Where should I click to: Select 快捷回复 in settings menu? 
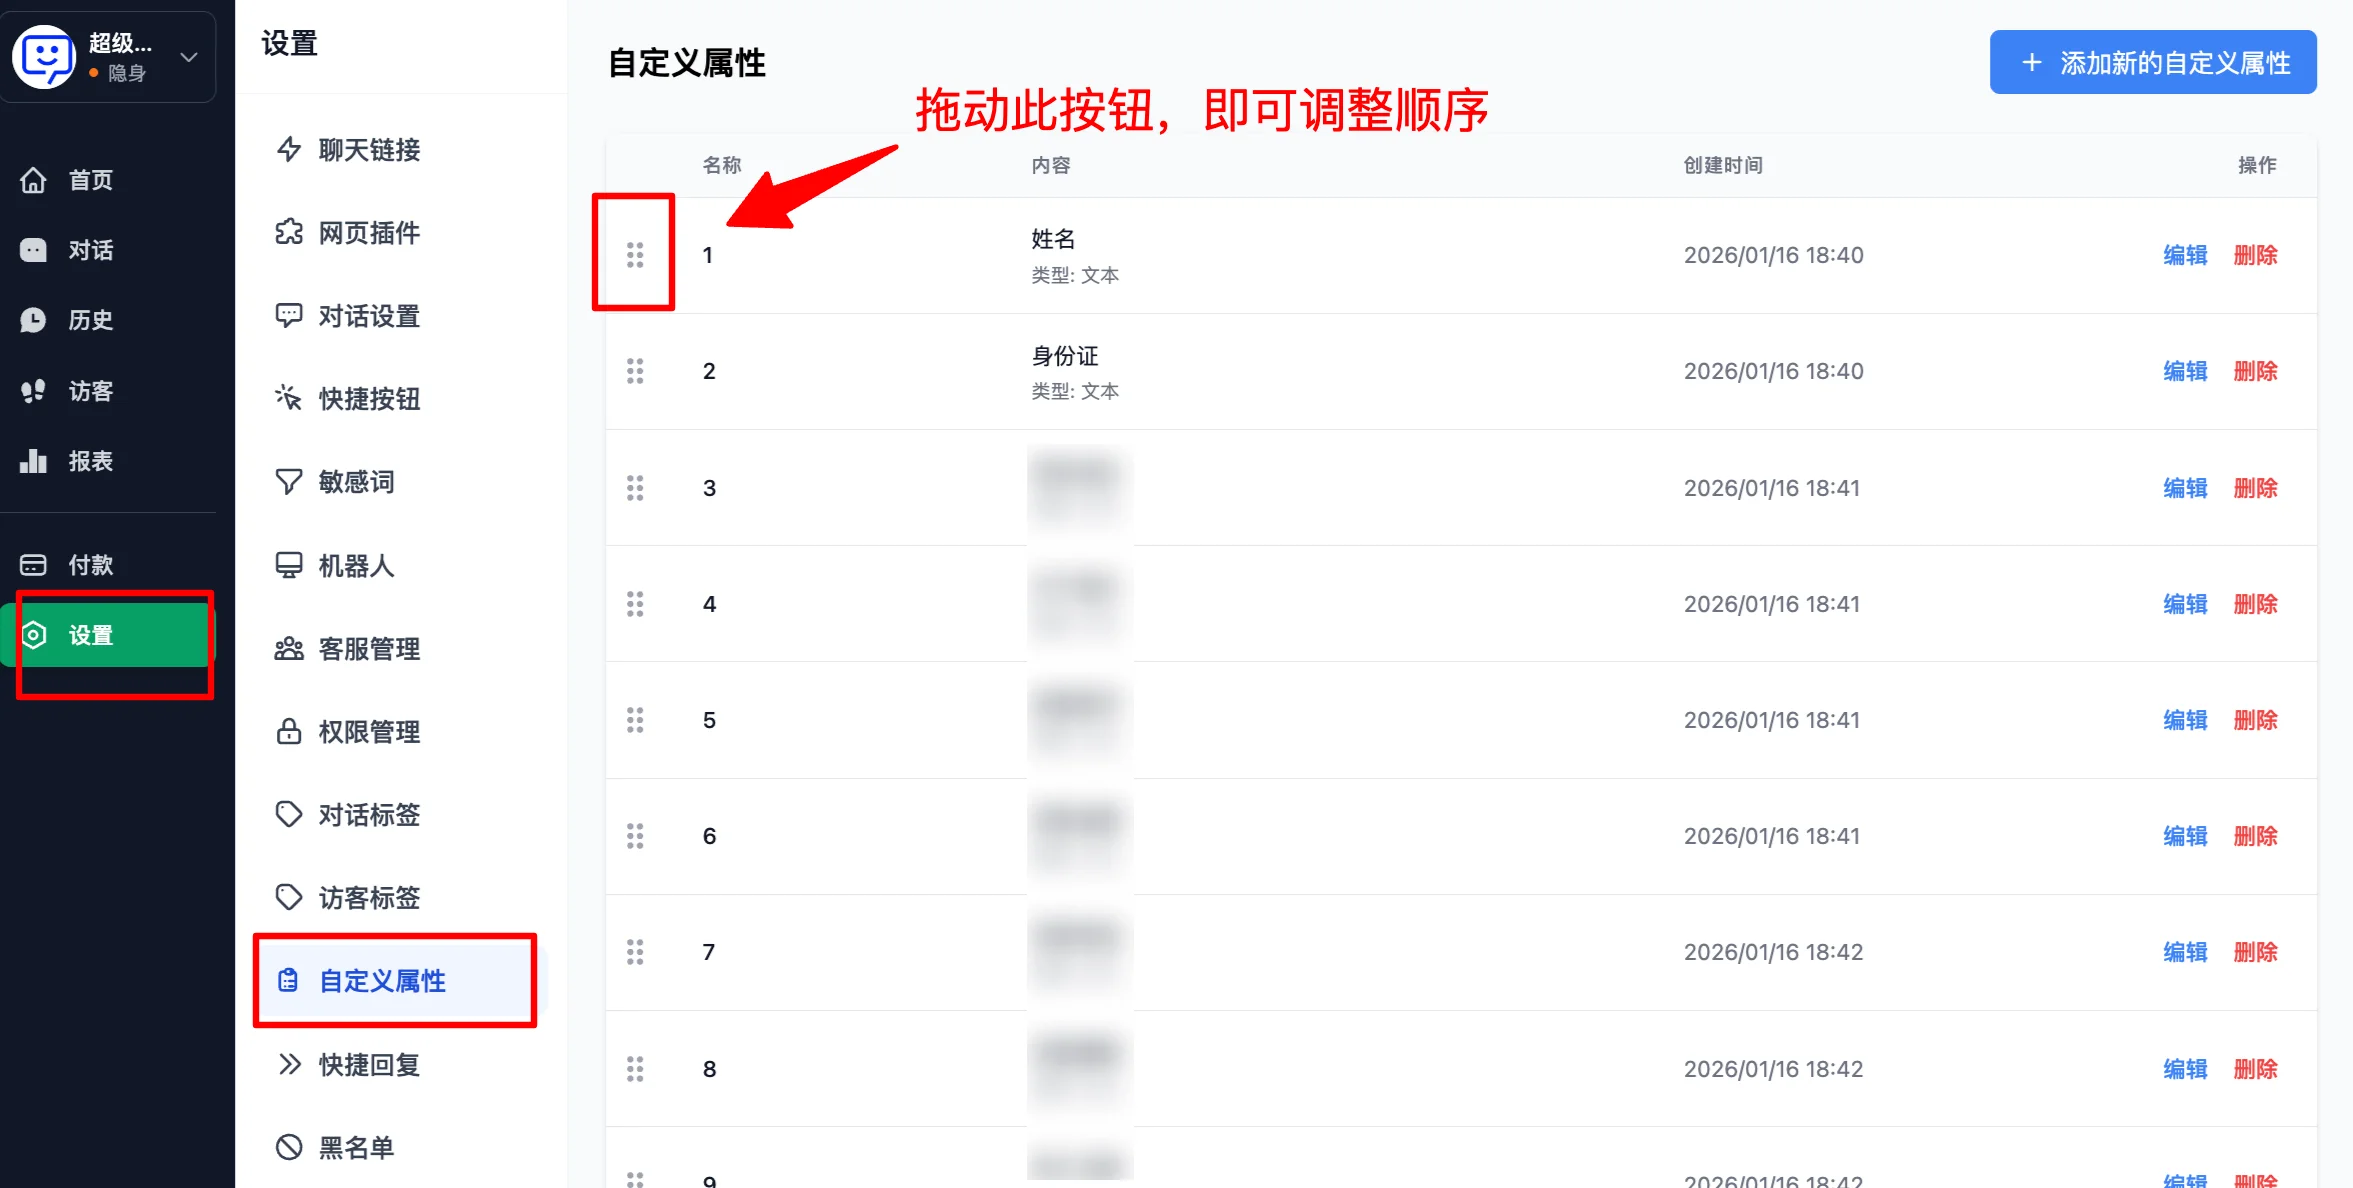coord(369,1065)
